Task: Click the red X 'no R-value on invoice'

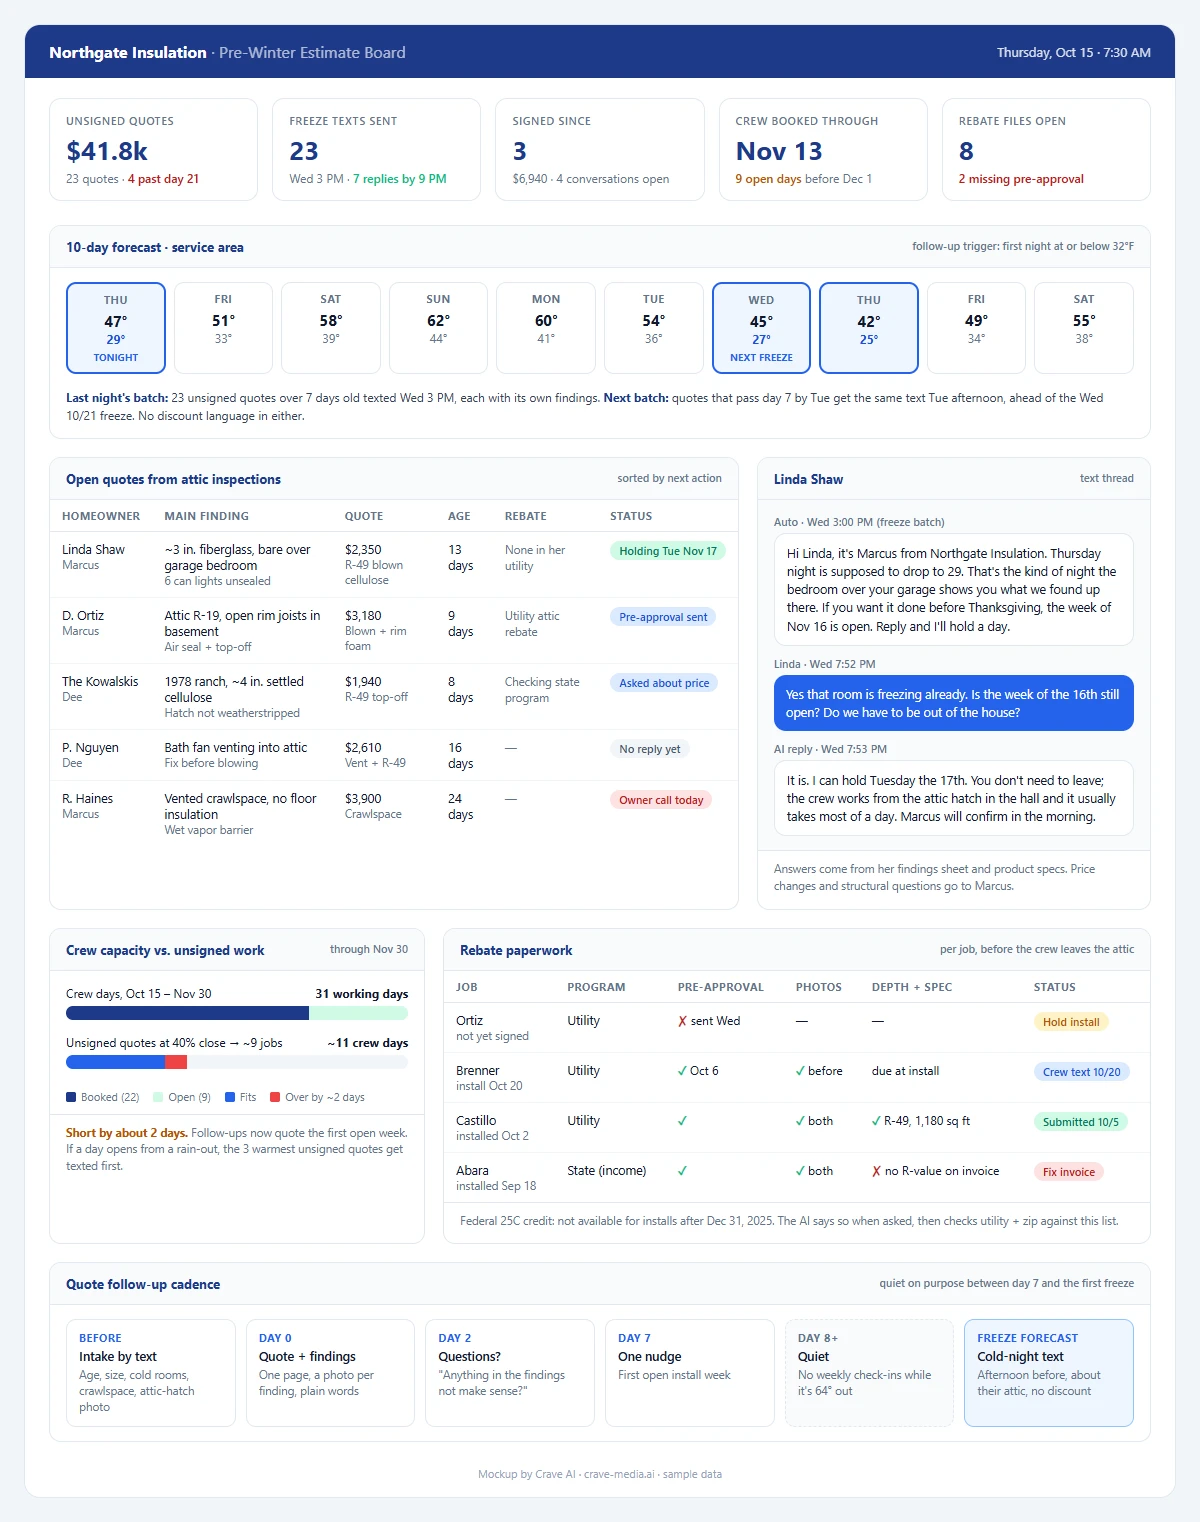Action: click(x=877, y=1171)
